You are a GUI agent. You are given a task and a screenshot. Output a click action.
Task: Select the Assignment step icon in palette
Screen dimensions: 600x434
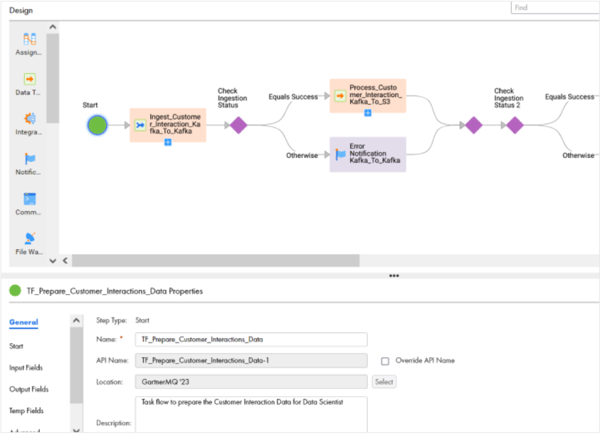click(29, 39)
